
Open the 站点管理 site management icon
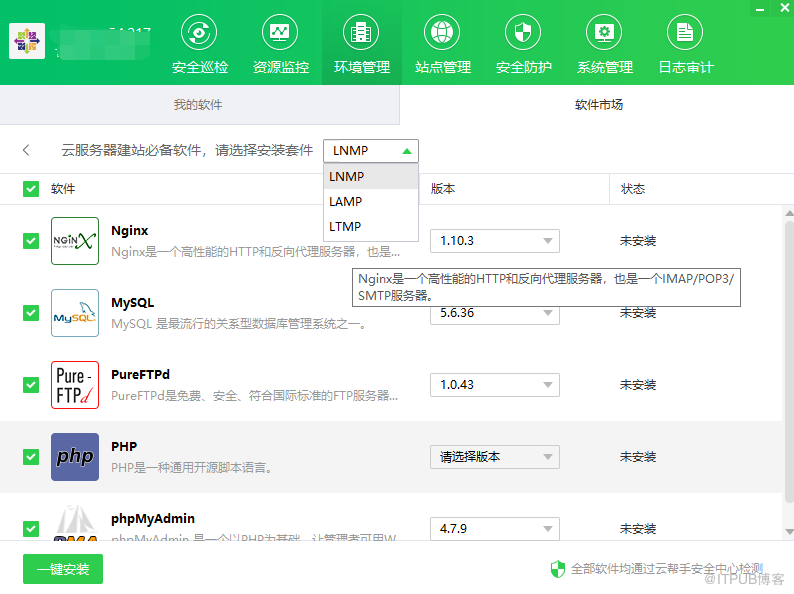pos(442,33)
